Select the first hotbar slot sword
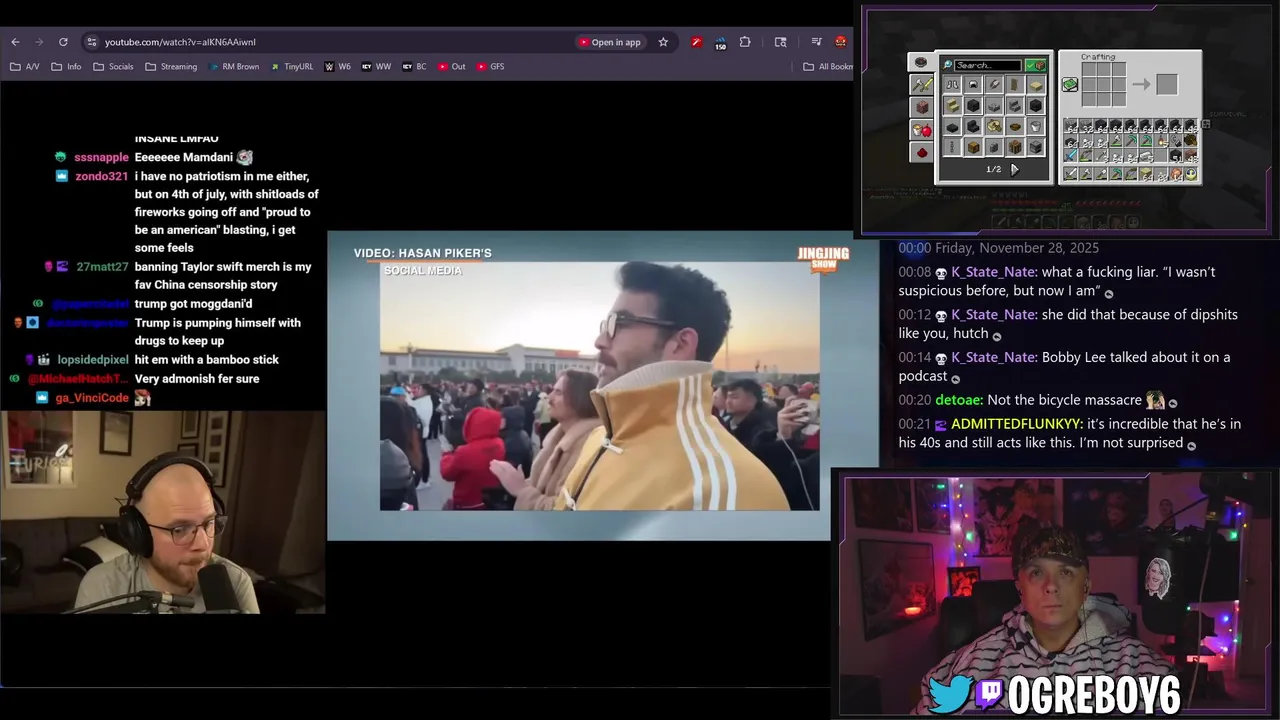This screenshot has height=720, width=1280. click(1071, 173)
